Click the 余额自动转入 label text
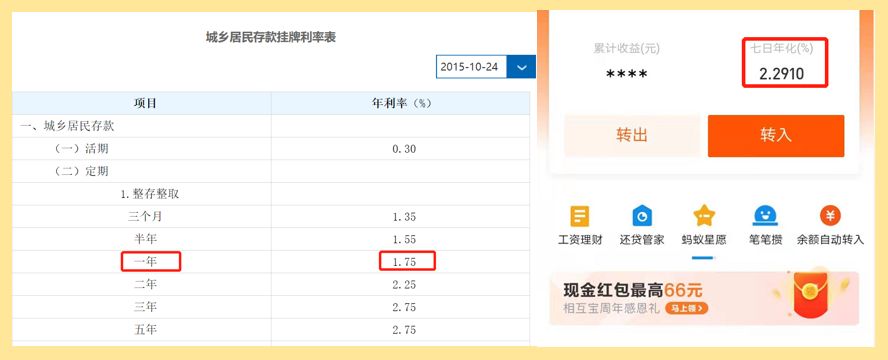This screenshot has width=888, height=360. pos(830,240)
